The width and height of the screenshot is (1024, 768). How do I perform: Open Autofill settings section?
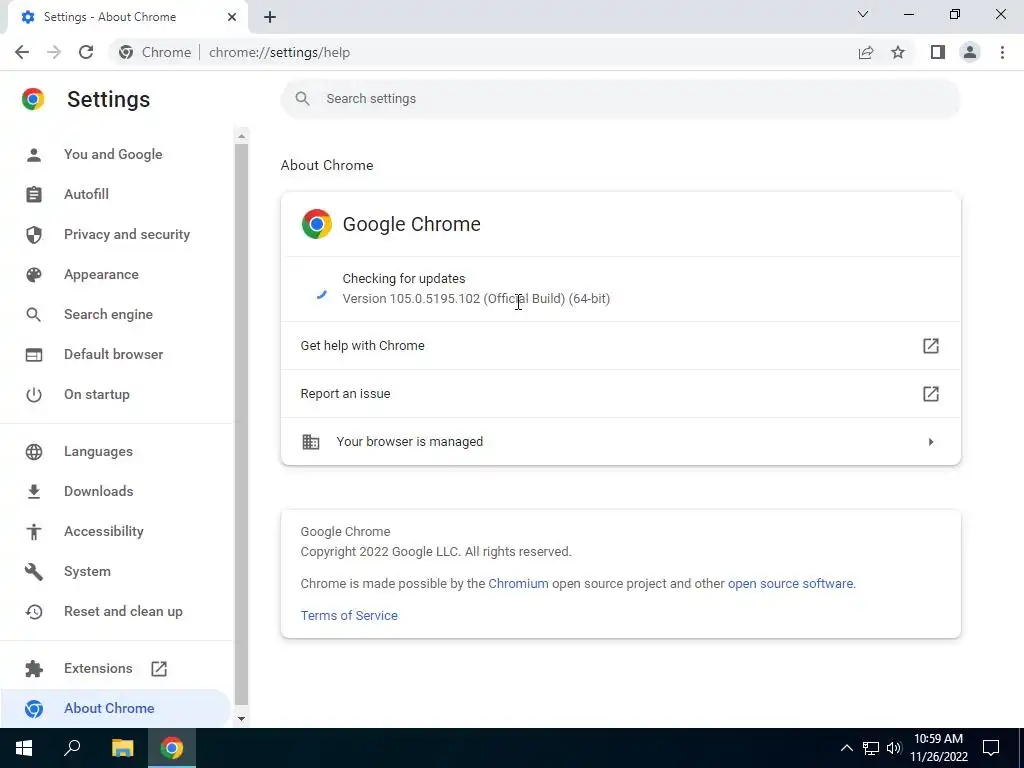(x=86, y=194)
